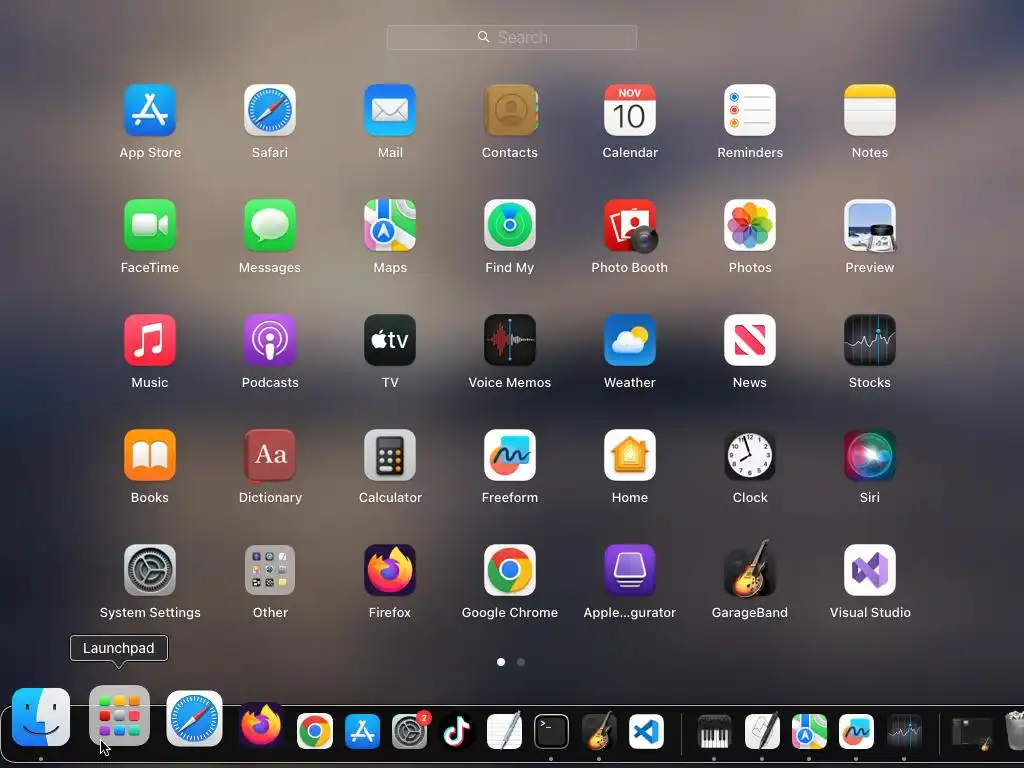Open the piano keyboard app in Dock

coord(714,731)
